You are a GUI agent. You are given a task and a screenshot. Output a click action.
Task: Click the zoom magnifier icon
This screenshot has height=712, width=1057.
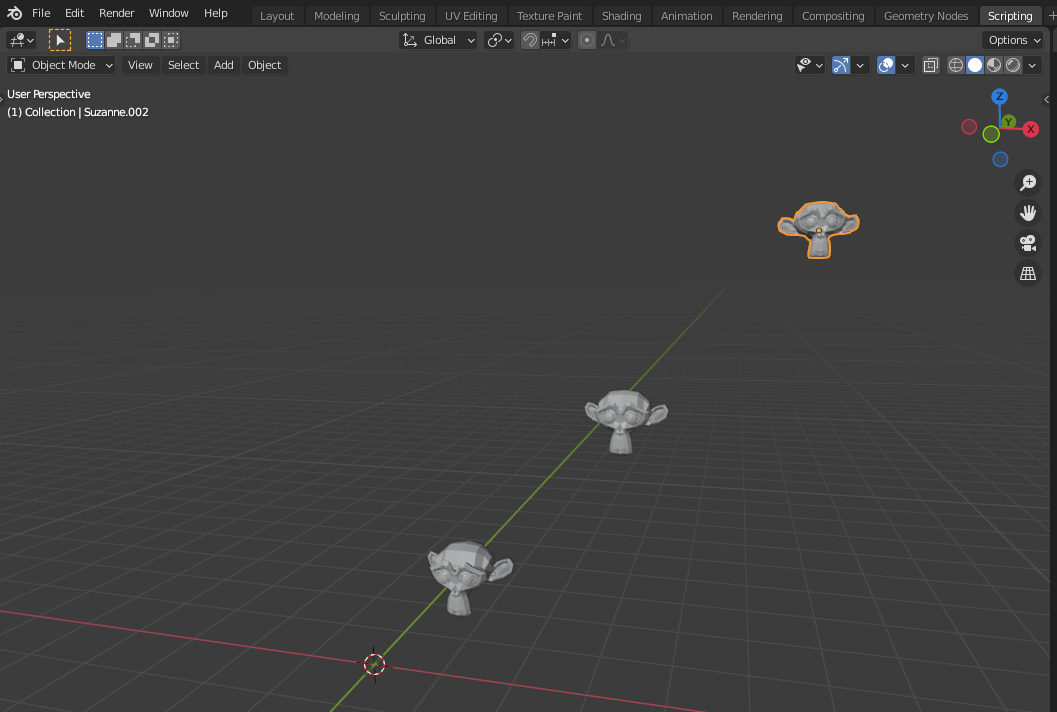click(x=1028, y=183)
